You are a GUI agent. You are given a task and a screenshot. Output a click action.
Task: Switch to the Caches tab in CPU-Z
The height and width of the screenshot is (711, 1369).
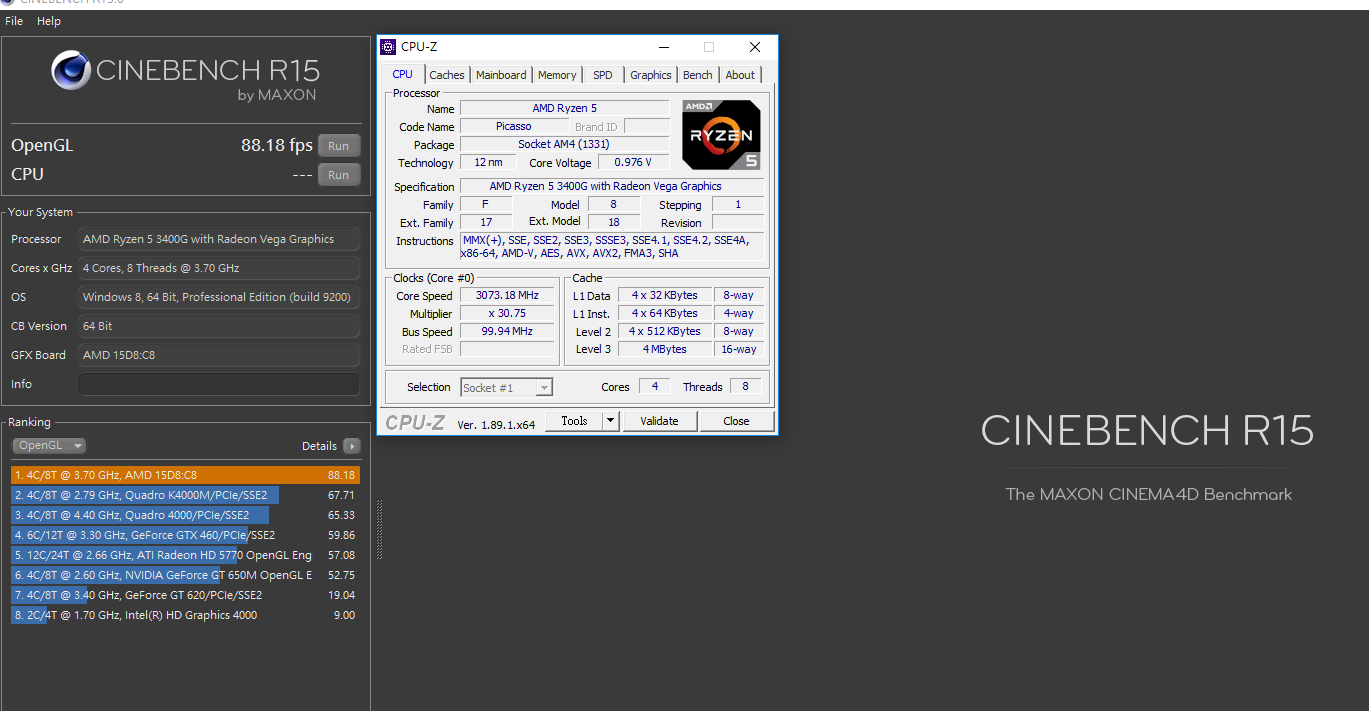point(447,75)
